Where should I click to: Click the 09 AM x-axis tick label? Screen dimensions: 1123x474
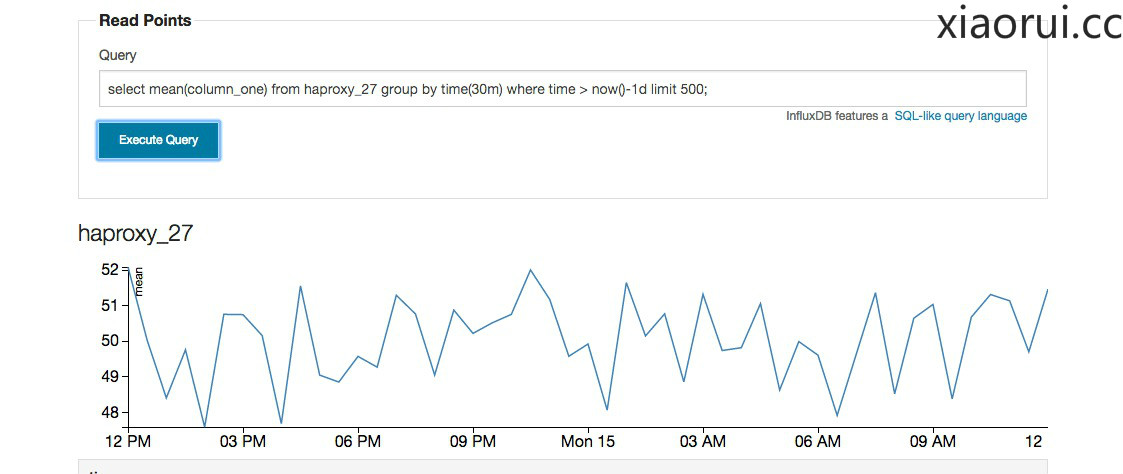933,441
